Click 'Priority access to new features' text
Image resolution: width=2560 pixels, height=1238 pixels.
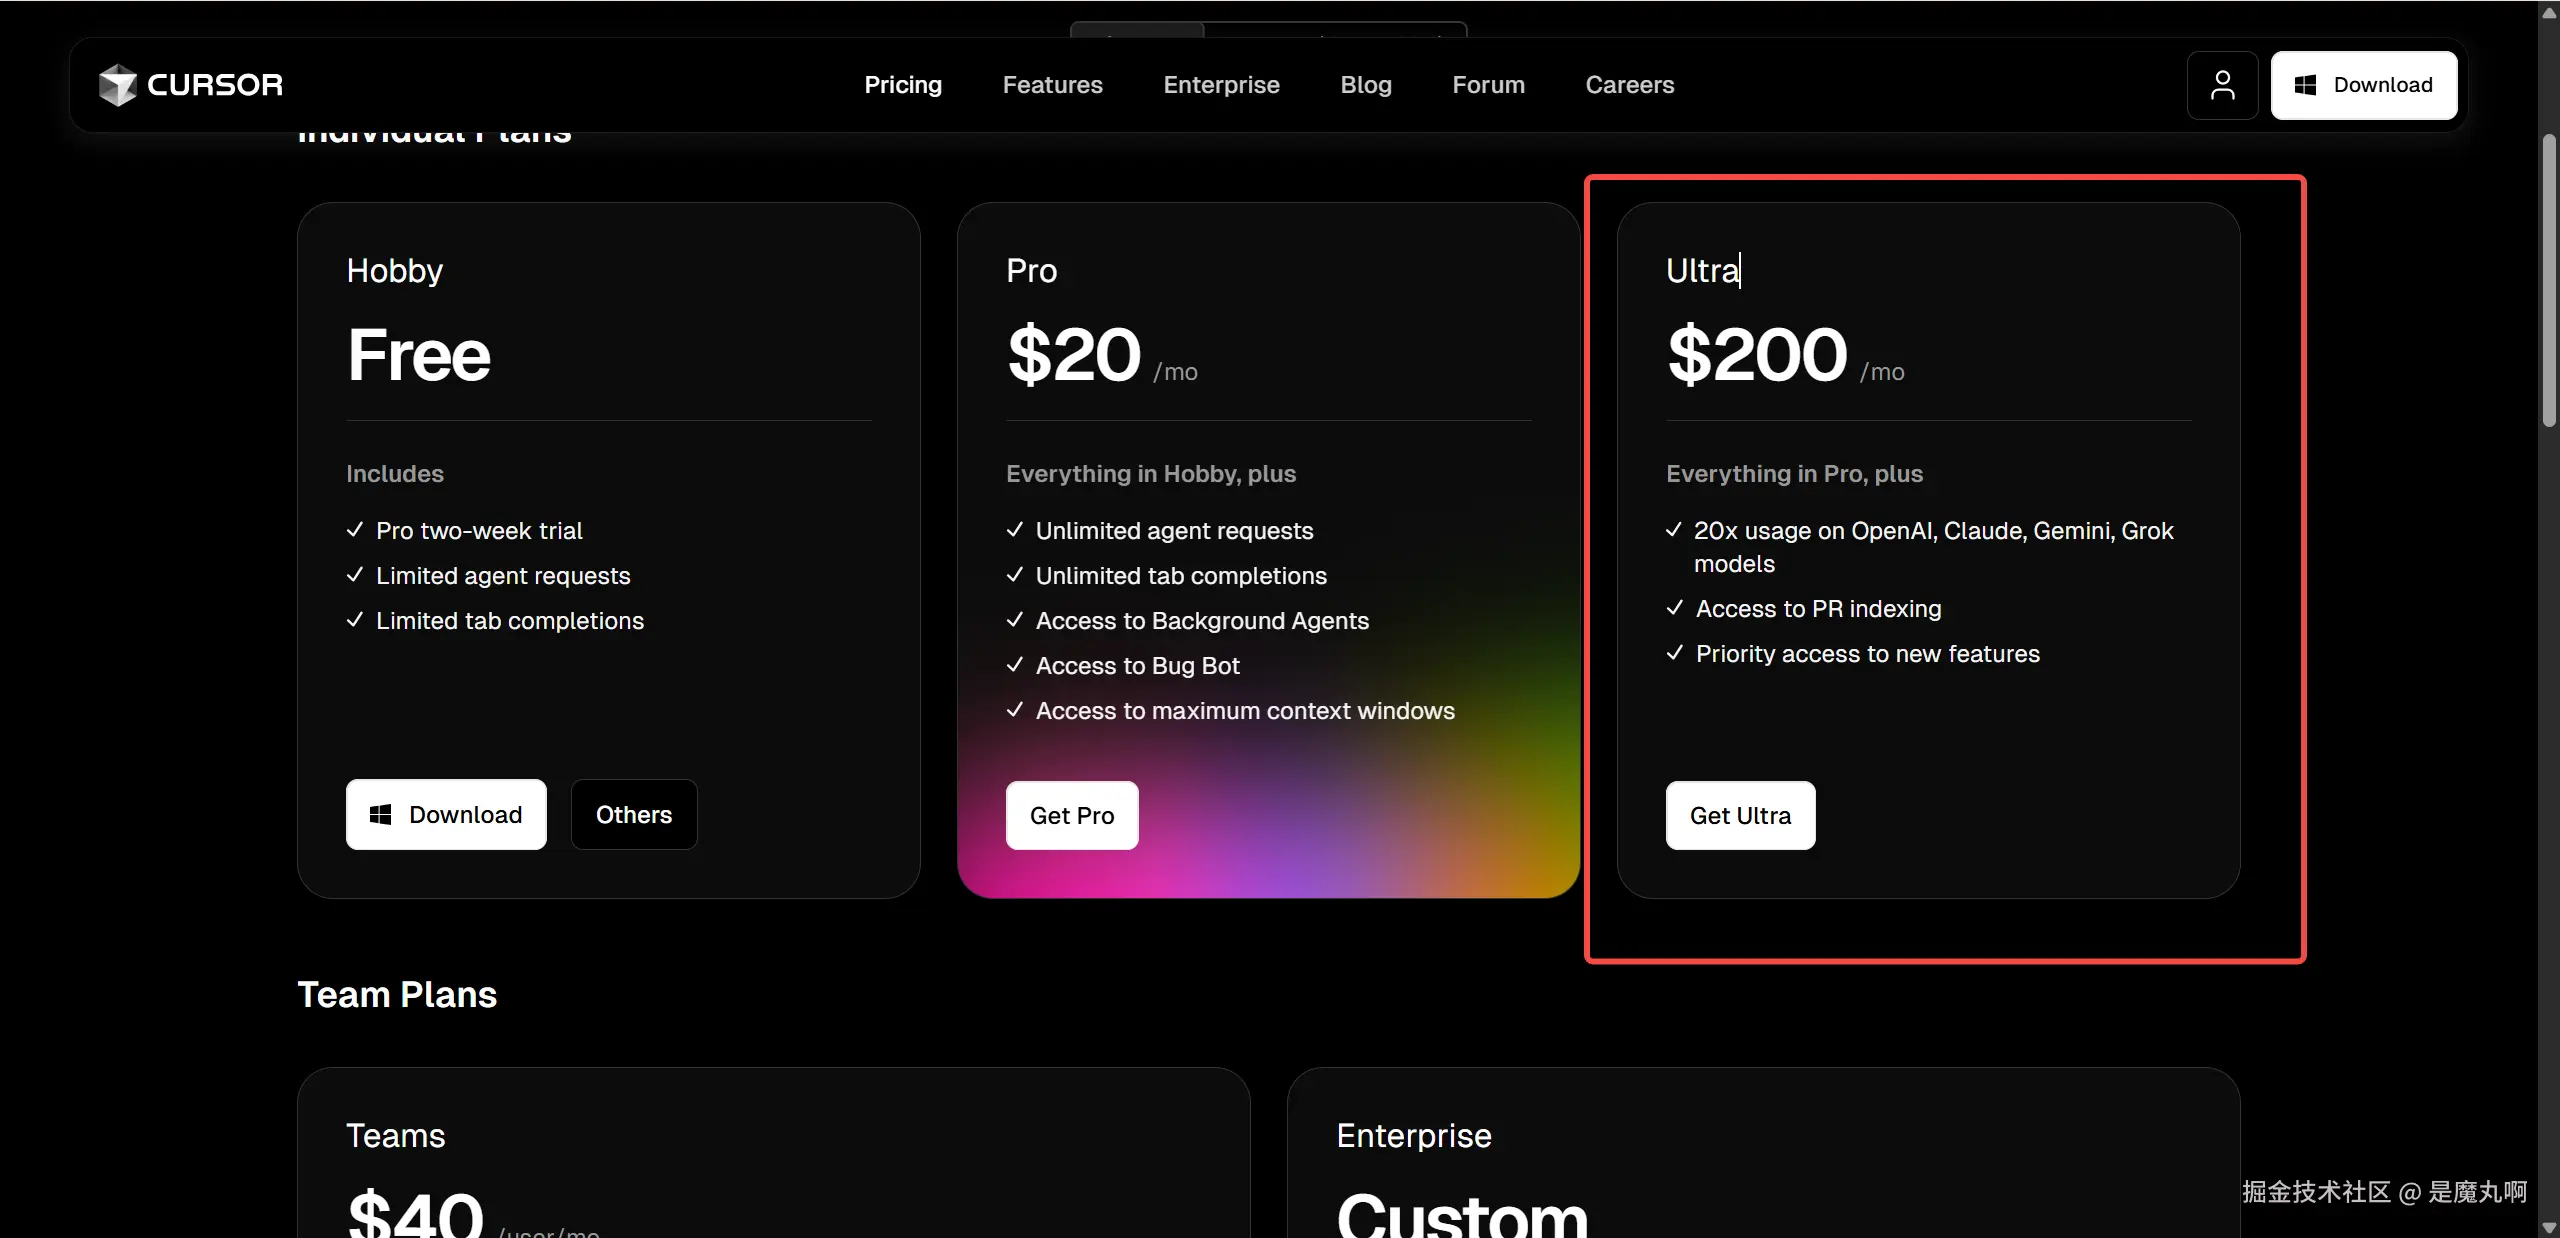(1867, 654)
